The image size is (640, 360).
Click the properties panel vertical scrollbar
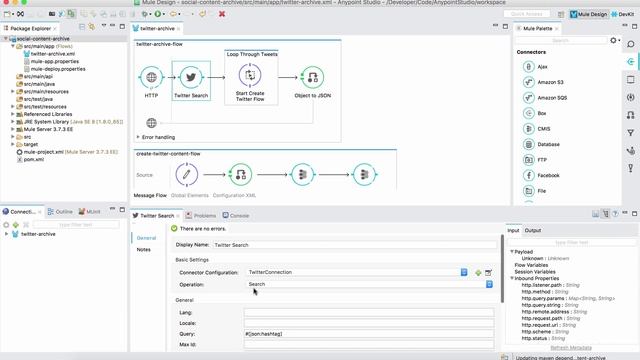coord(502,269)
